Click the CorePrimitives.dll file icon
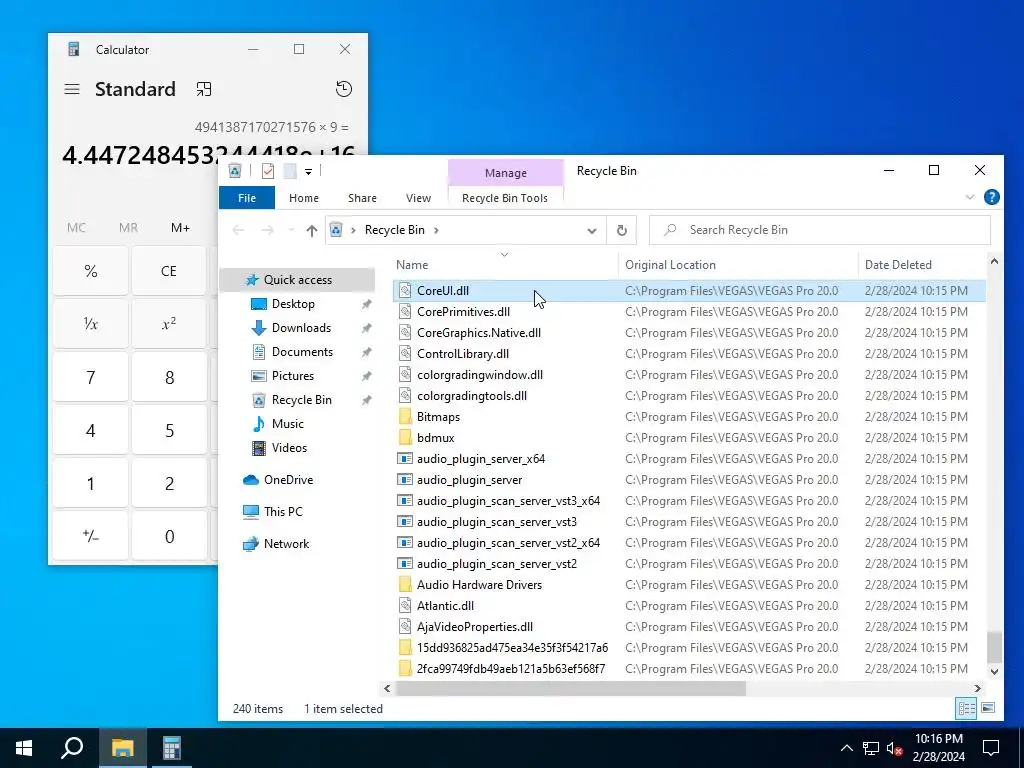This screenshot has width=1024, height=768. [x=405, y=312]
